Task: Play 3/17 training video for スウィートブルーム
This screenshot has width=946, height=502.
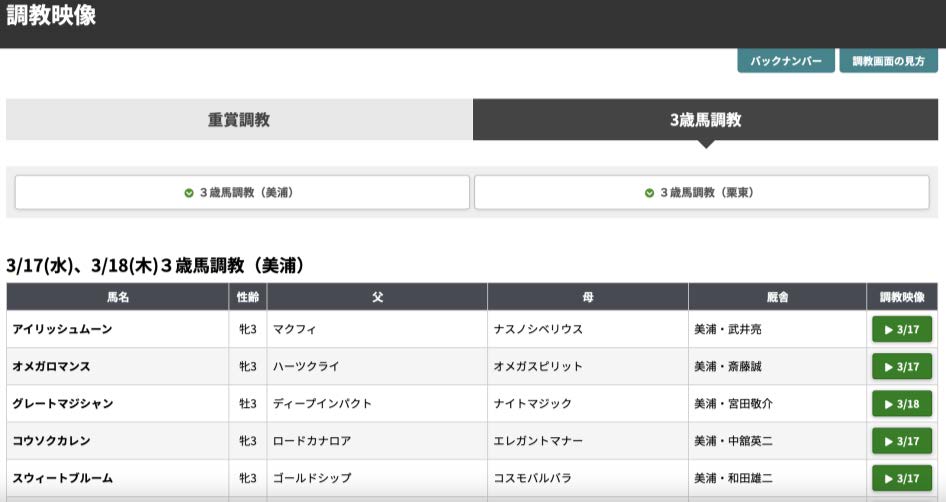Action: [902, 478]
